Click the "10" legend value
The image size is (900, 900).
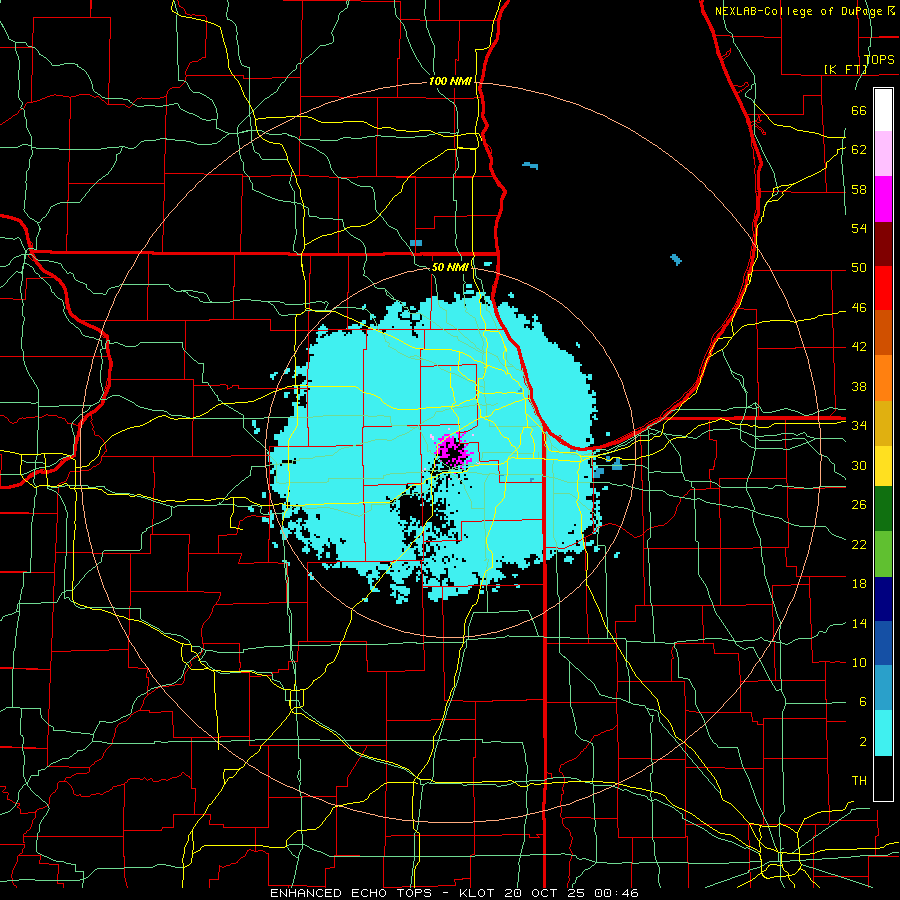point(859,662)
